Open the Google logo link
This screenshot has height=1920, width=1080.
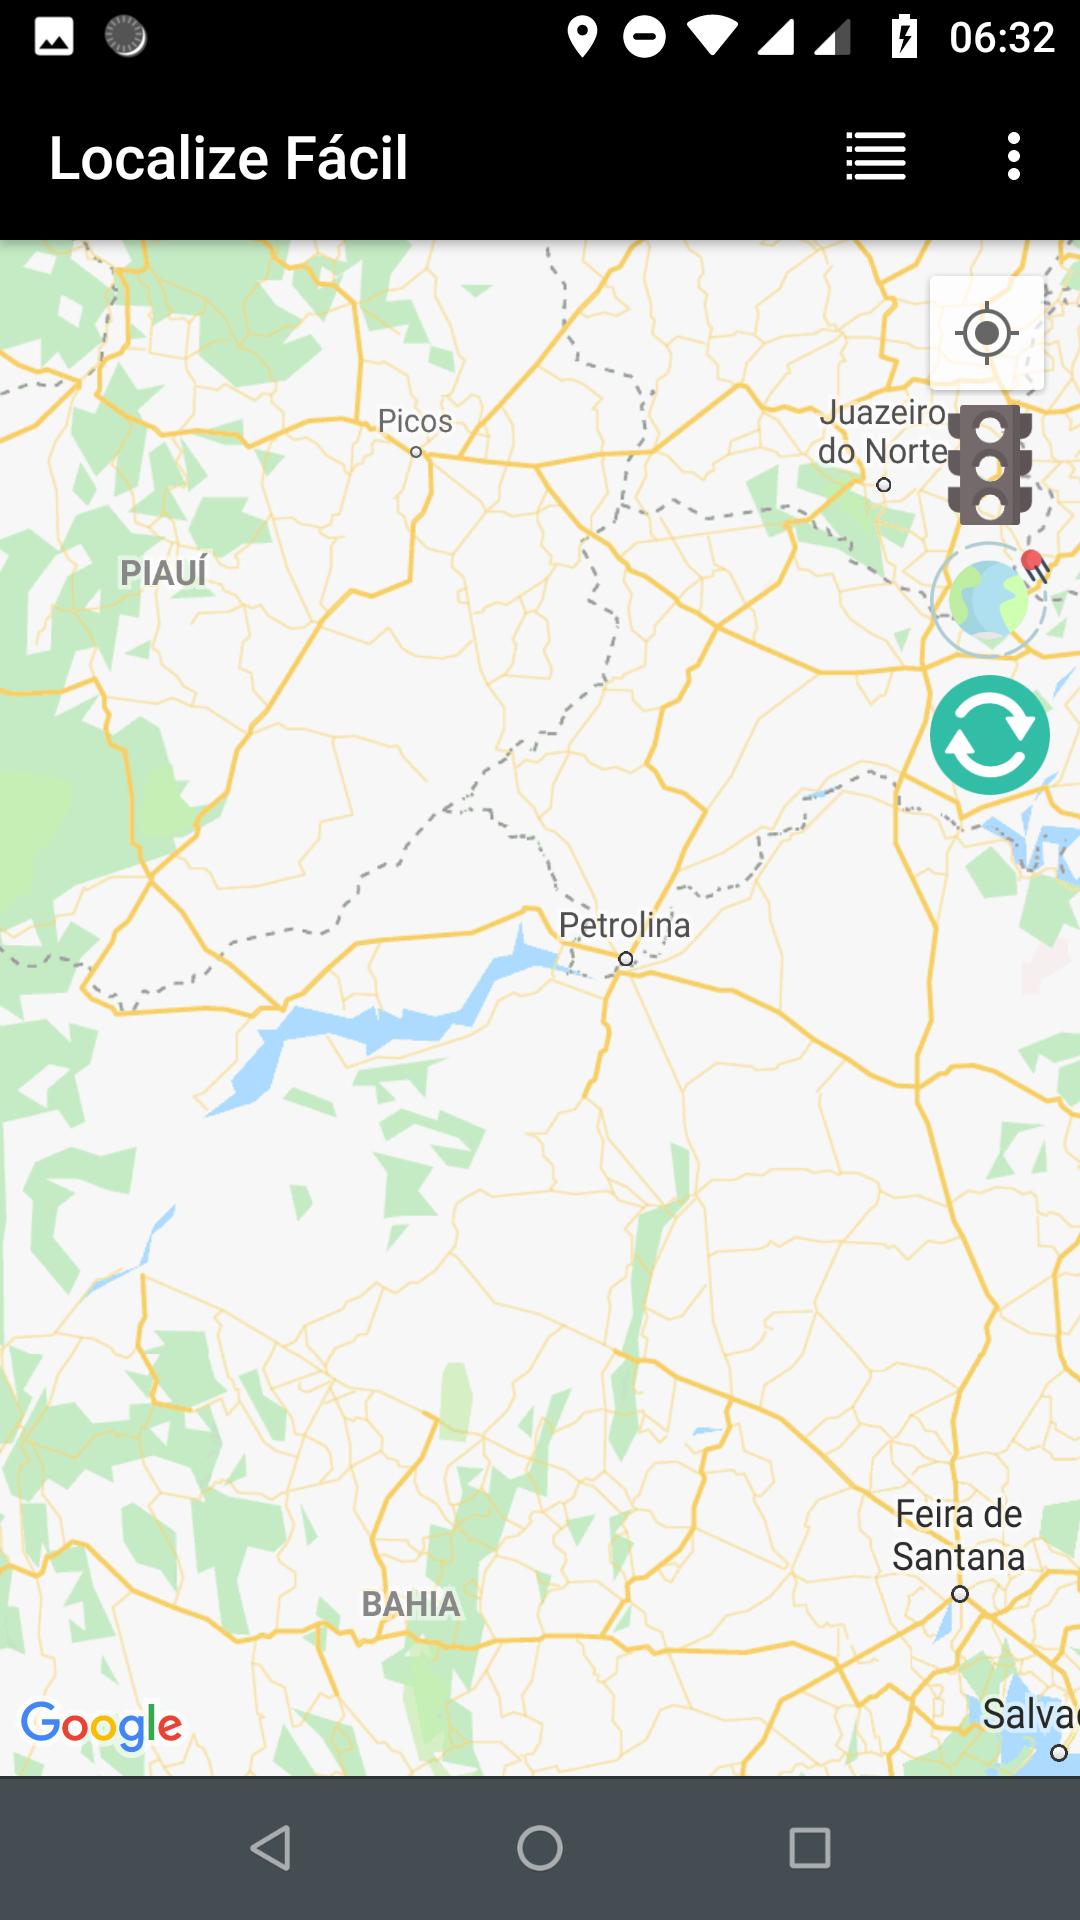click(101, 1726)
